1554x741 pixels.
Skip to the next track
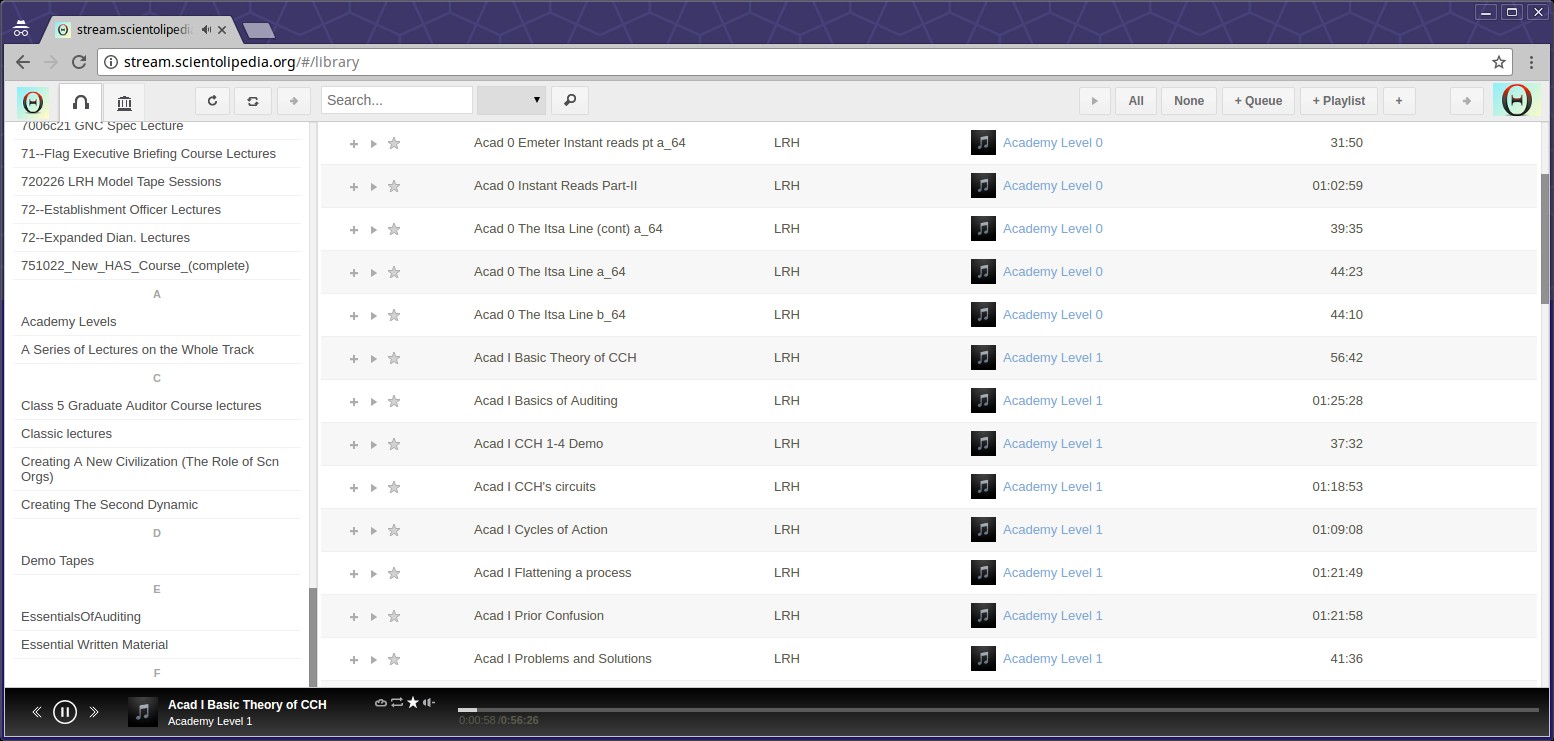click(94, 712)
